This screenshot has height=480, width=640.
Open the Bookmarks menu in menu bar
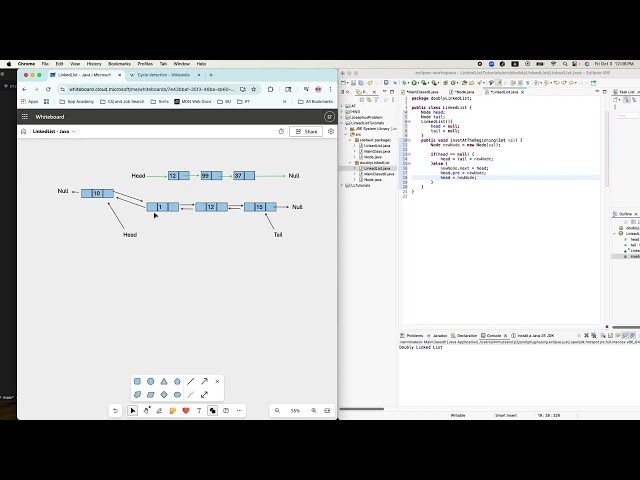point(119,64)
